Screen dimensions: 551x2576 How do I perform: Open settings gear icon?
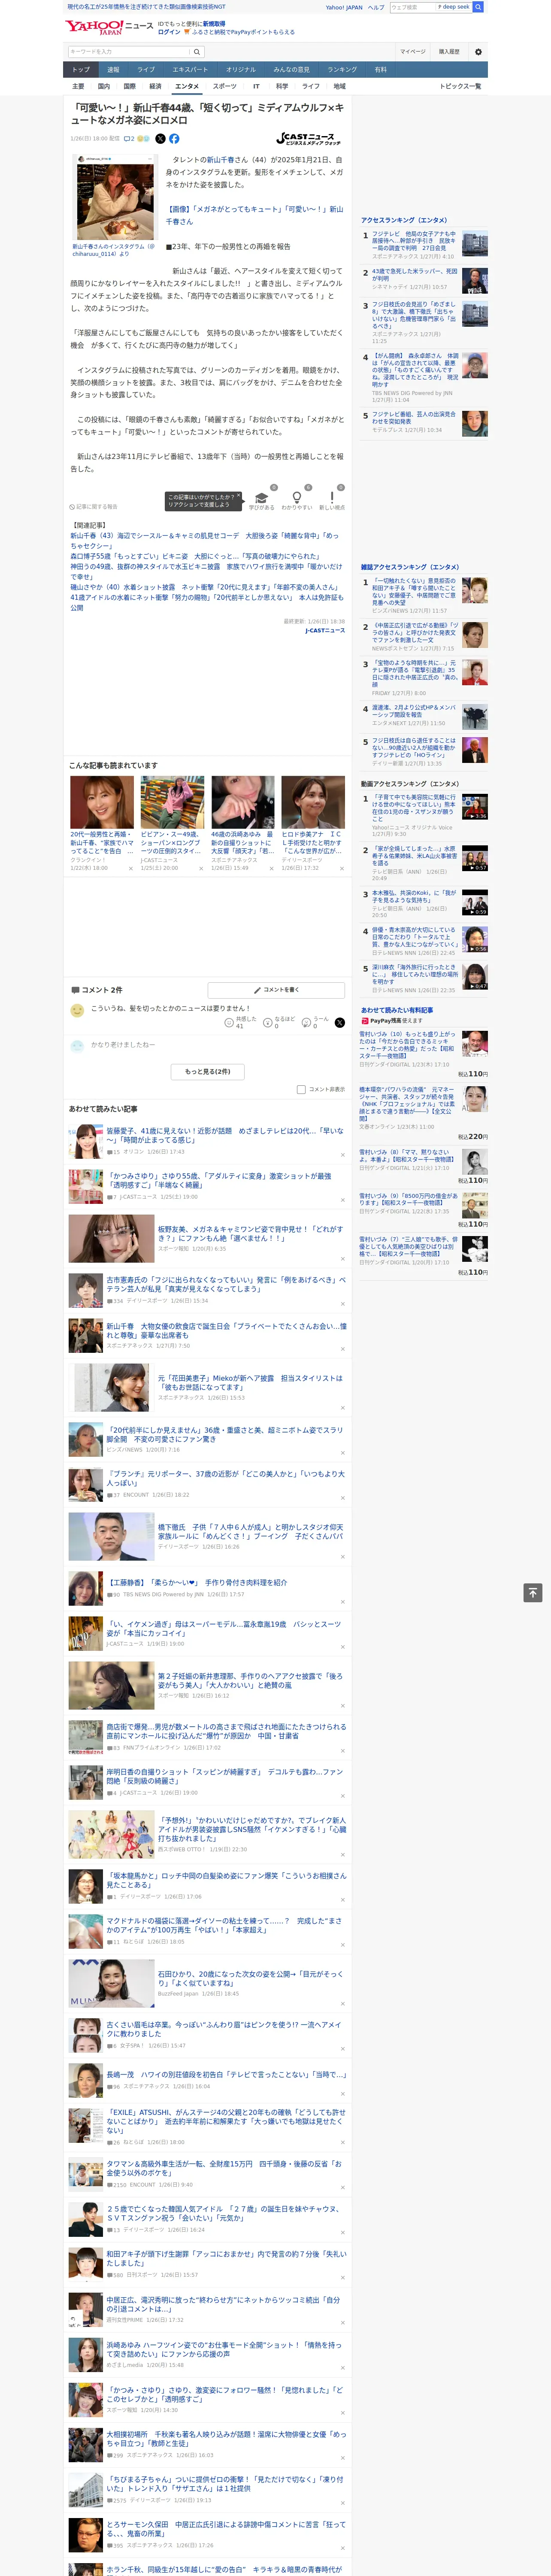[x=478, y=51]
